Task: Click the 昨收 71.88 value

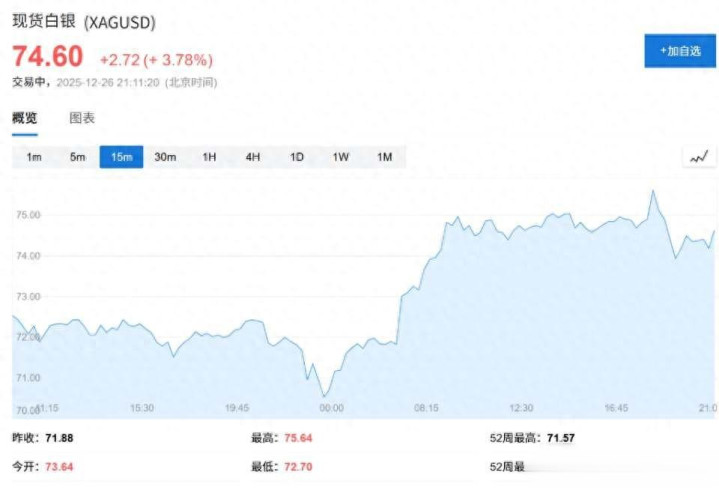Action: (57, 438)
